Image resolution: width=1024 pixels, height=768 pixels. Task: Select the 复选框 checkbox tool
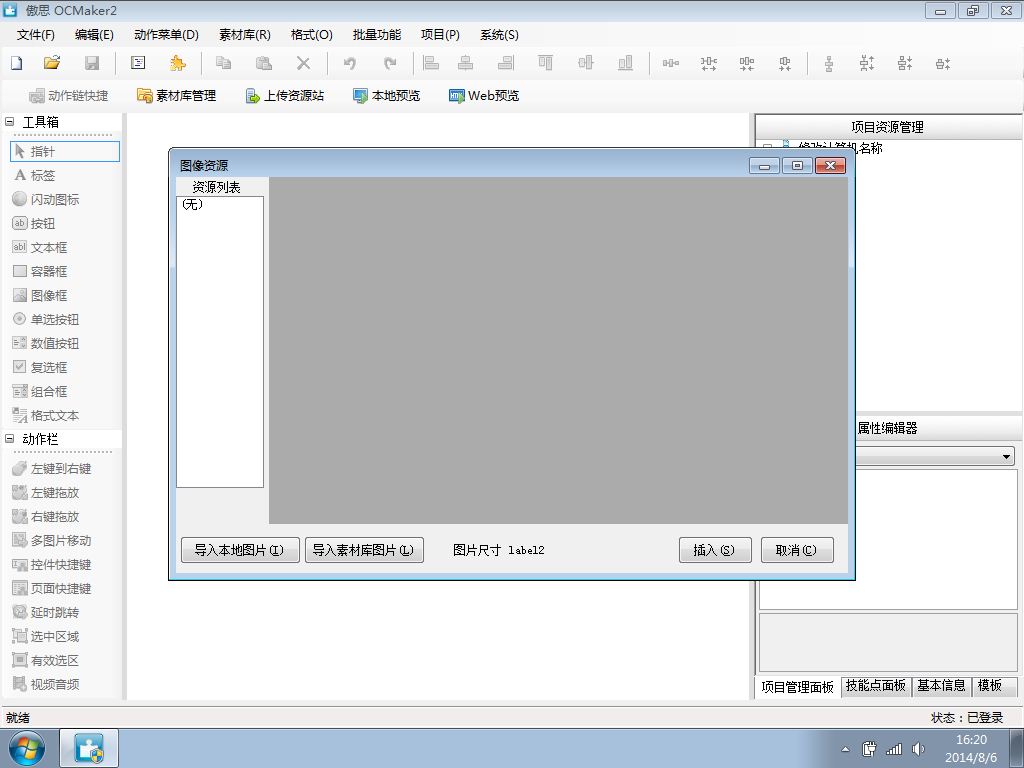tap(40, 367)
